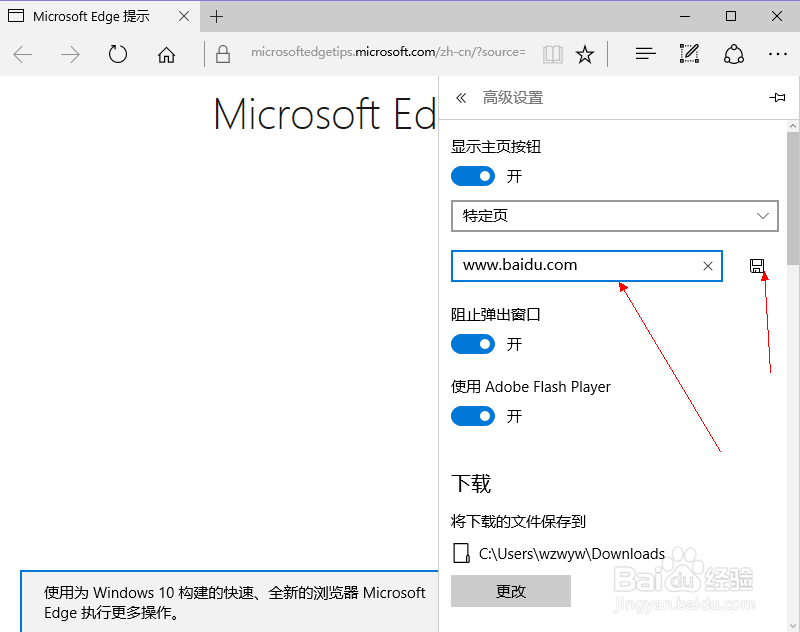Screen dimensions: 800x632
Task: View site info via lock icon
Action: coord(222,54)
